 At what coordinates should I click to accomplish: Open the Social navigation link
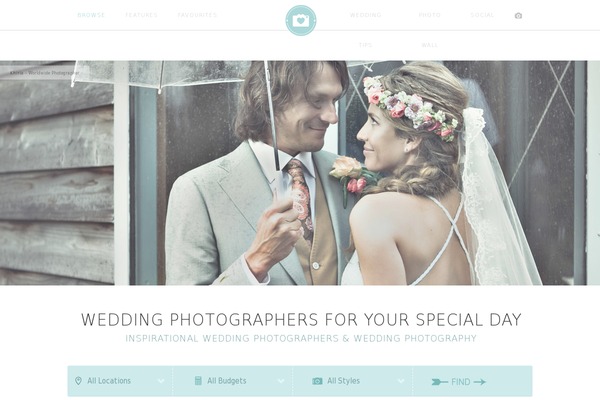(482, 15)
